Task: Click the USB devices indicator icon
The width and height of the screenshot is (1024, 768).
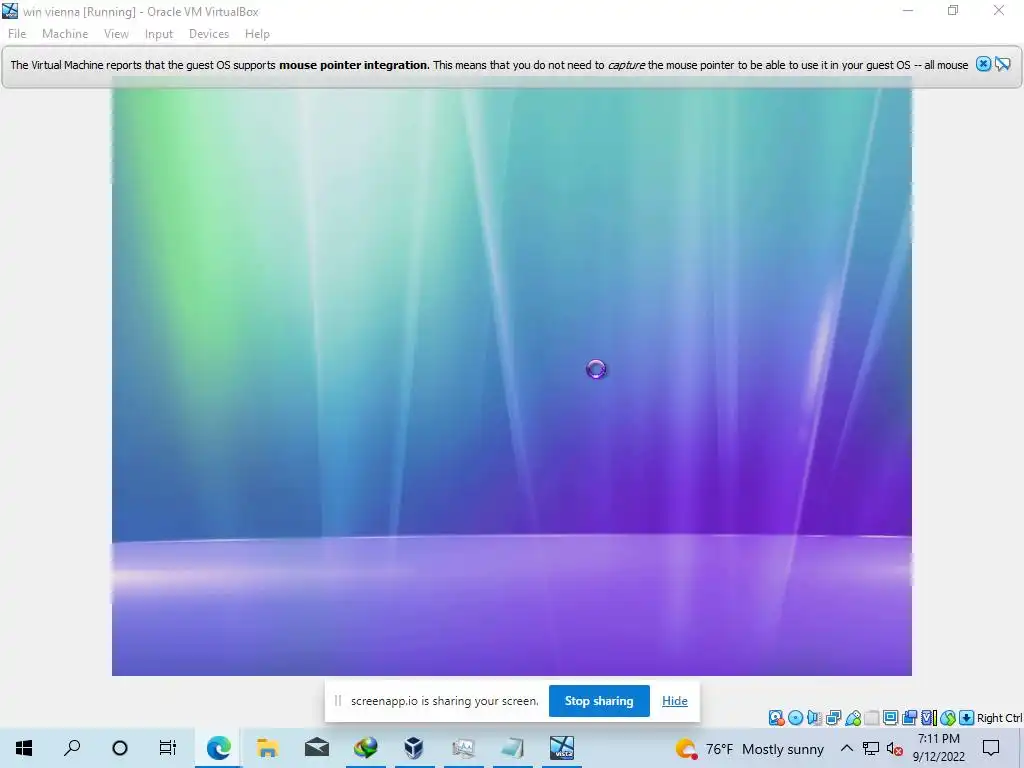Action: [x=853, y=718]
